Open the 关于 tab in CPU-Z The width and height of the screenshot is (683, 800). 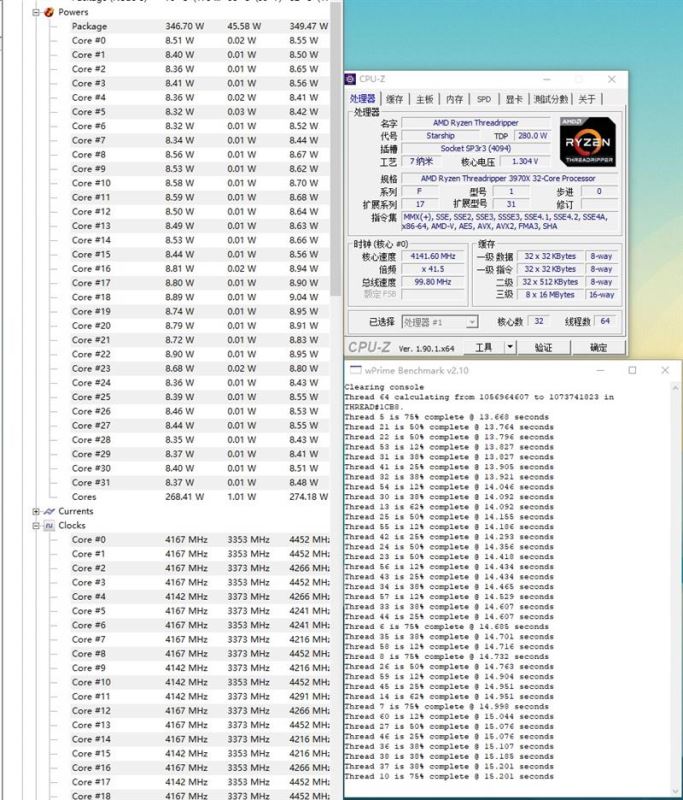[x=587, y=99]
